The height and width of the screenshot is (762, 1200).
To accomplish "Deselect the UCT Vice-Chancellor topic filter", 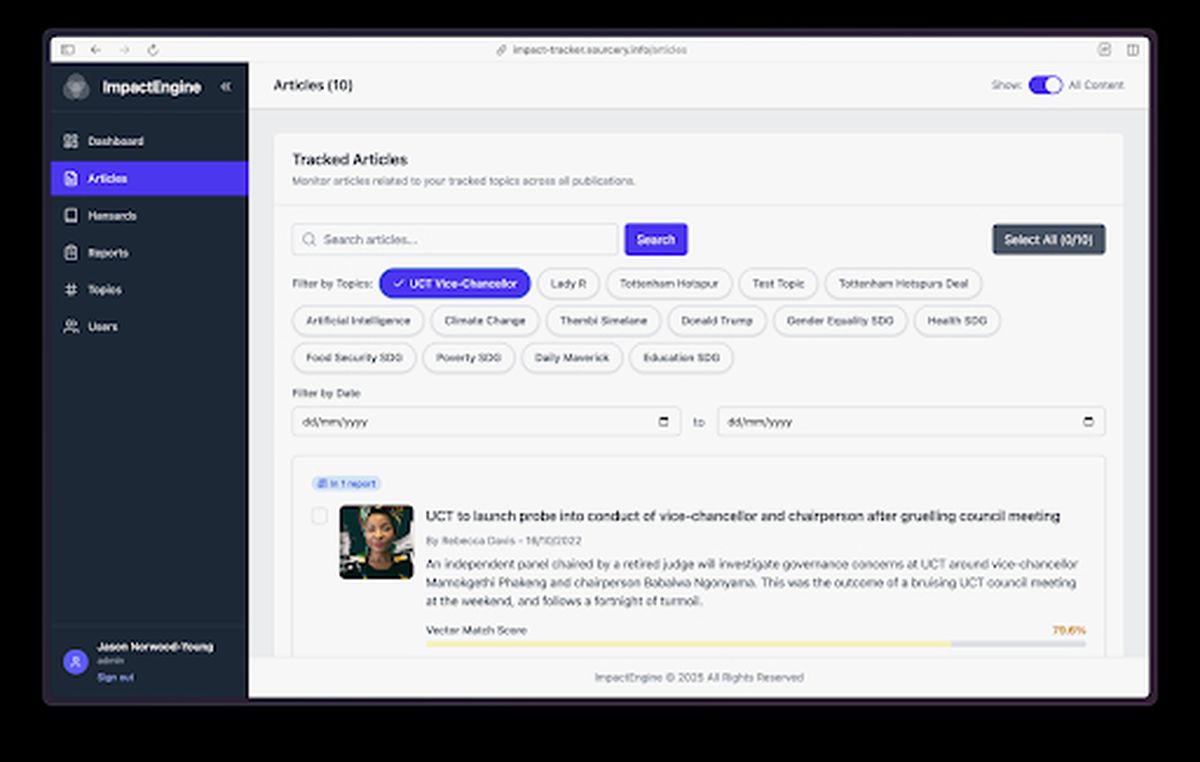I will click(x=455, y=284).
